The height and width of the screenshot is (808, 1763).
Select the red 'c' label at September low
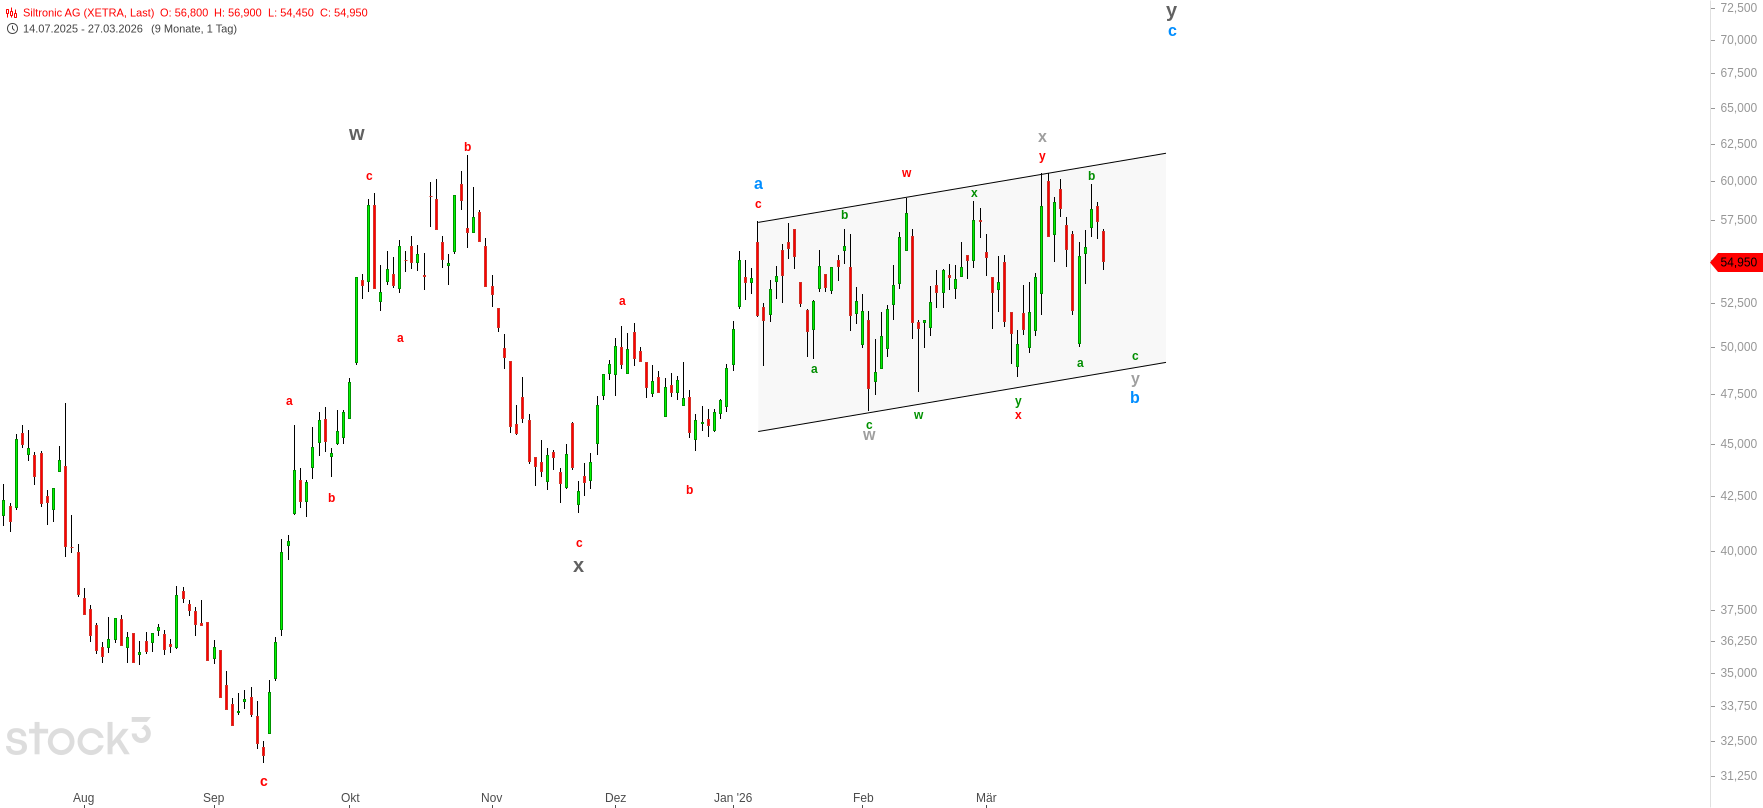pos(264,782)
